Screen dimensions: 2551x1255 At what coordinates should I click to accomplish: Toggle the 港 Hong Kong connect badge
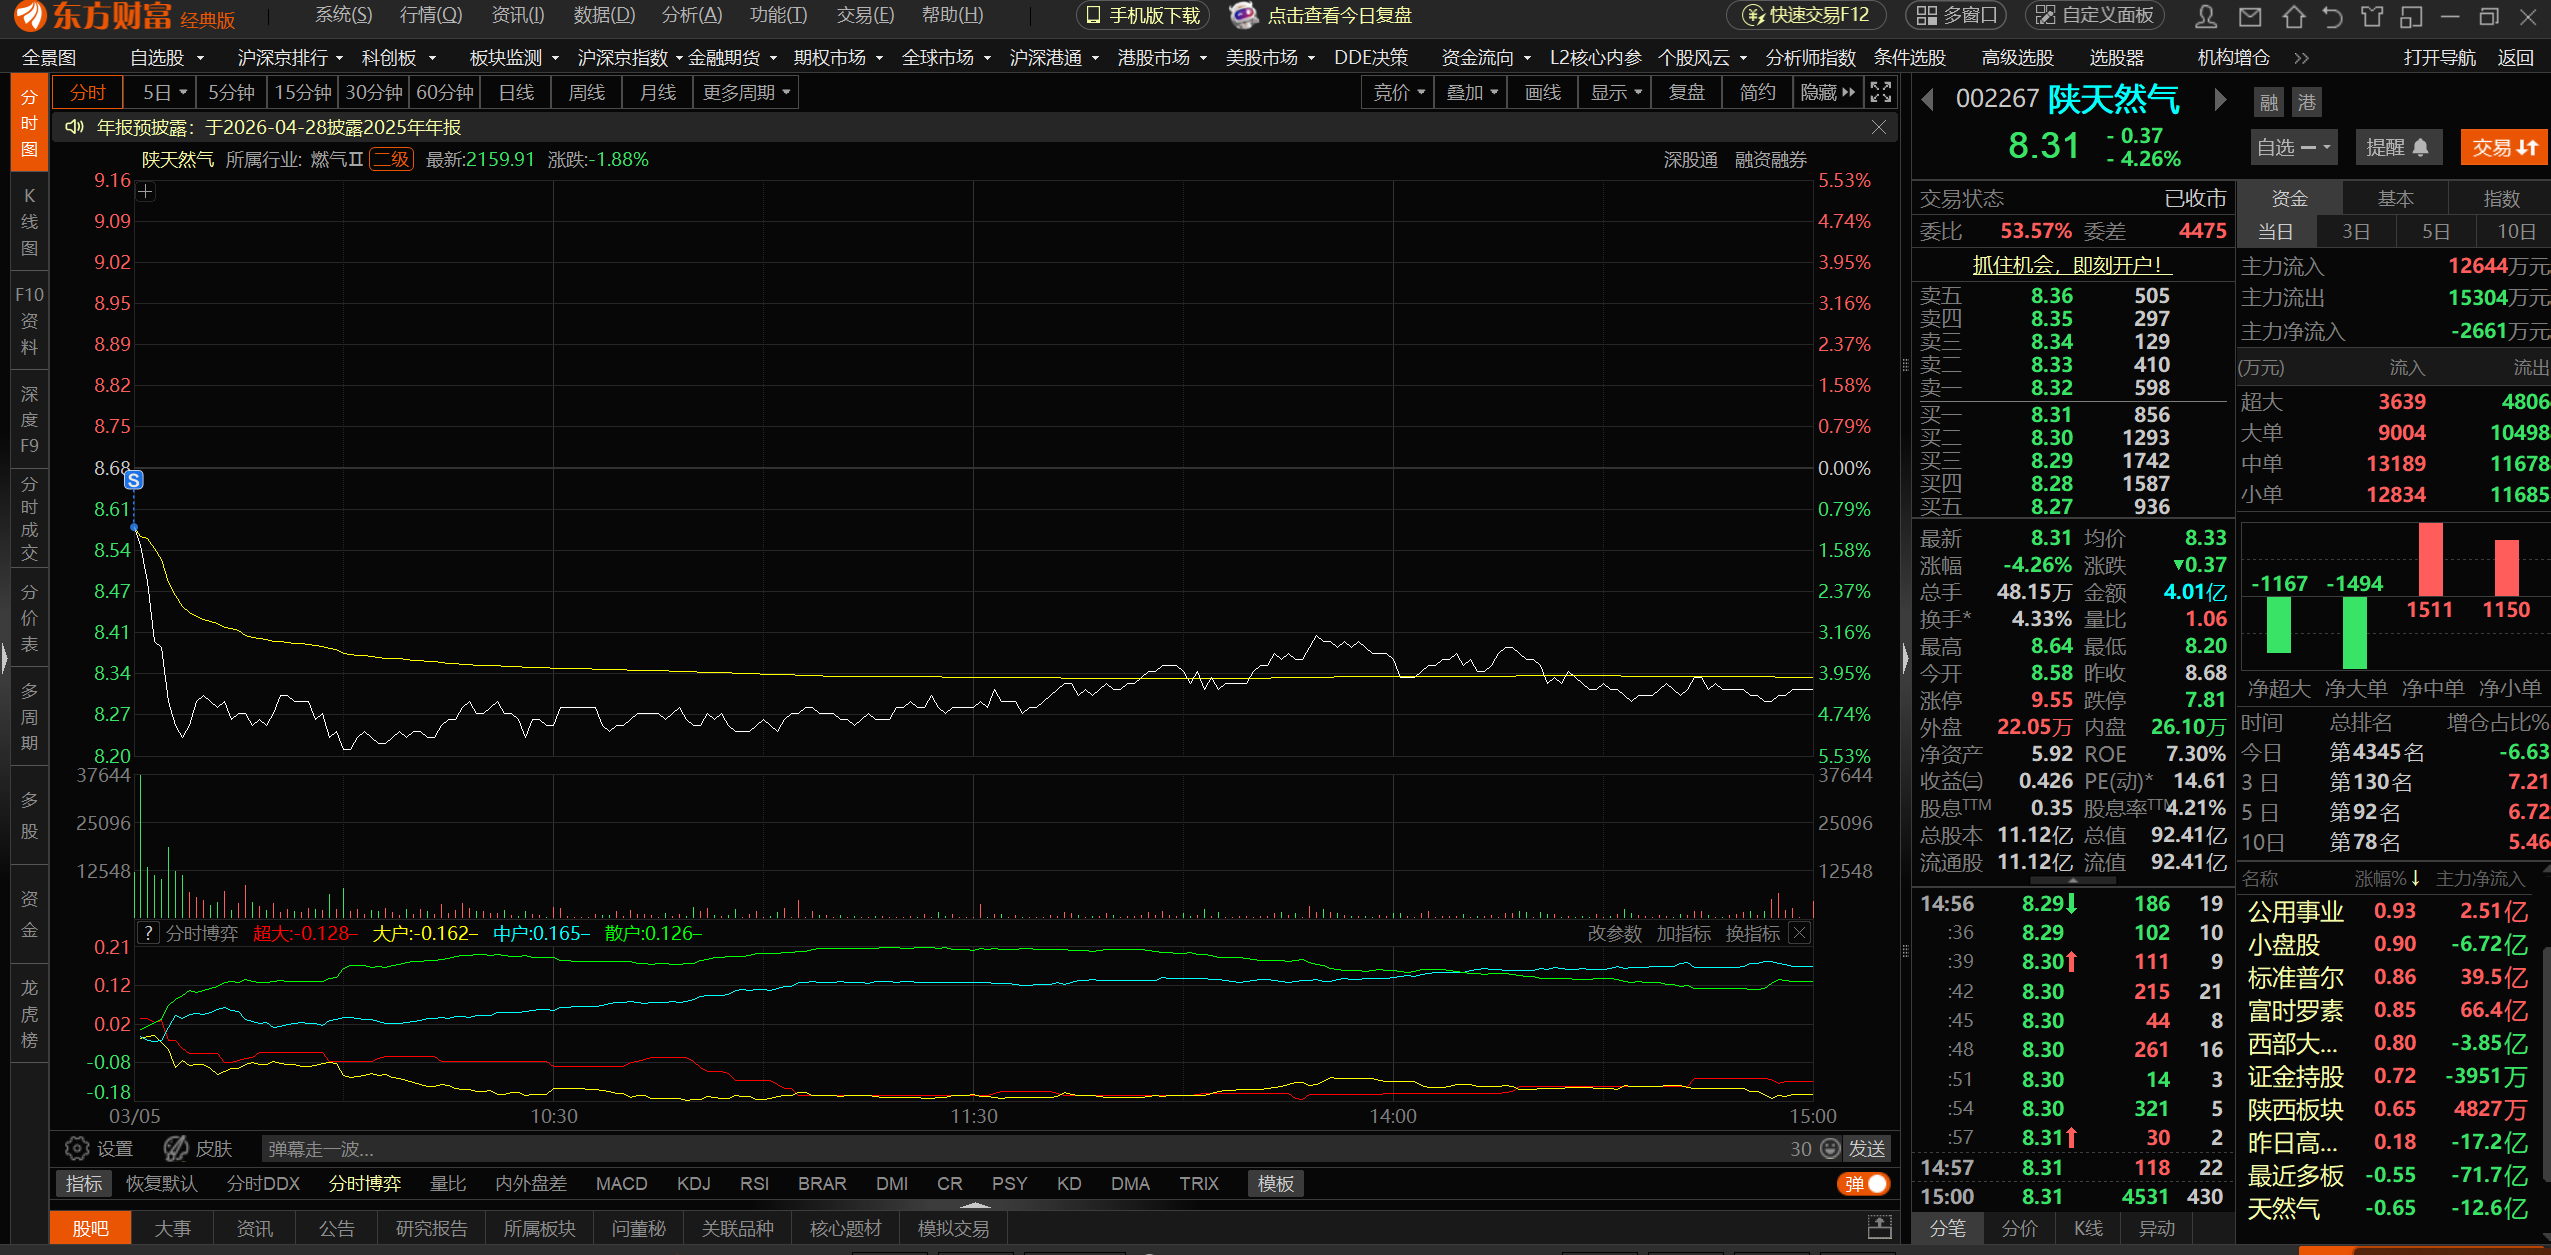click(x=2306, y=102)
